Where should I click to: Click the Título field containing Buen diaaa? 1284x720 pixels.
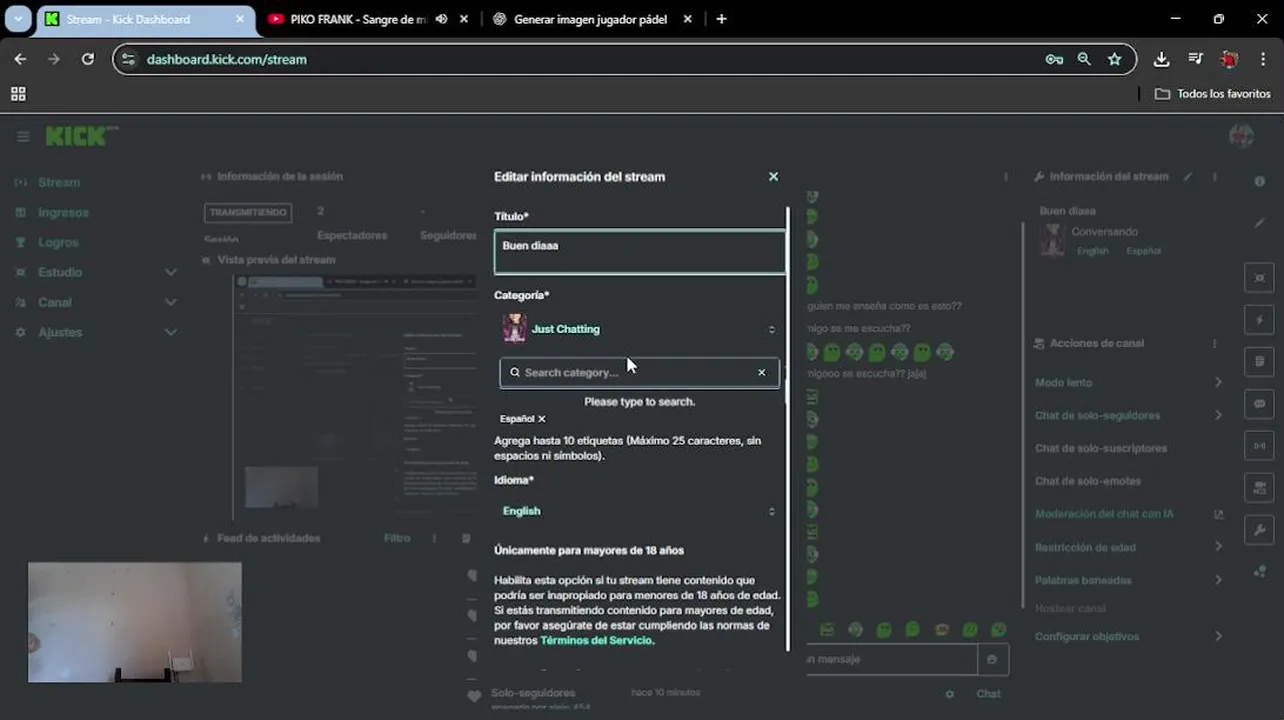tap(640, 252)
